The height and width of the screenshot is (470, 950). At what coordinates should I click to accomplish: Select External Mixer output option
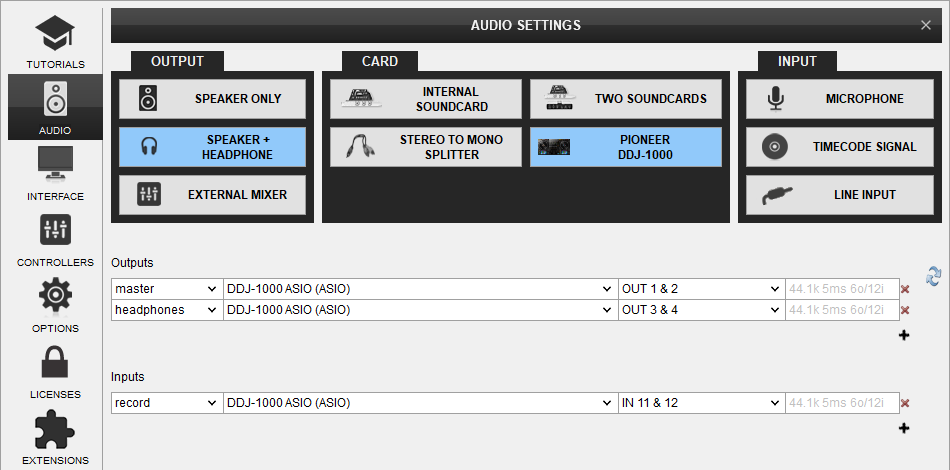[x=212, y=195]
